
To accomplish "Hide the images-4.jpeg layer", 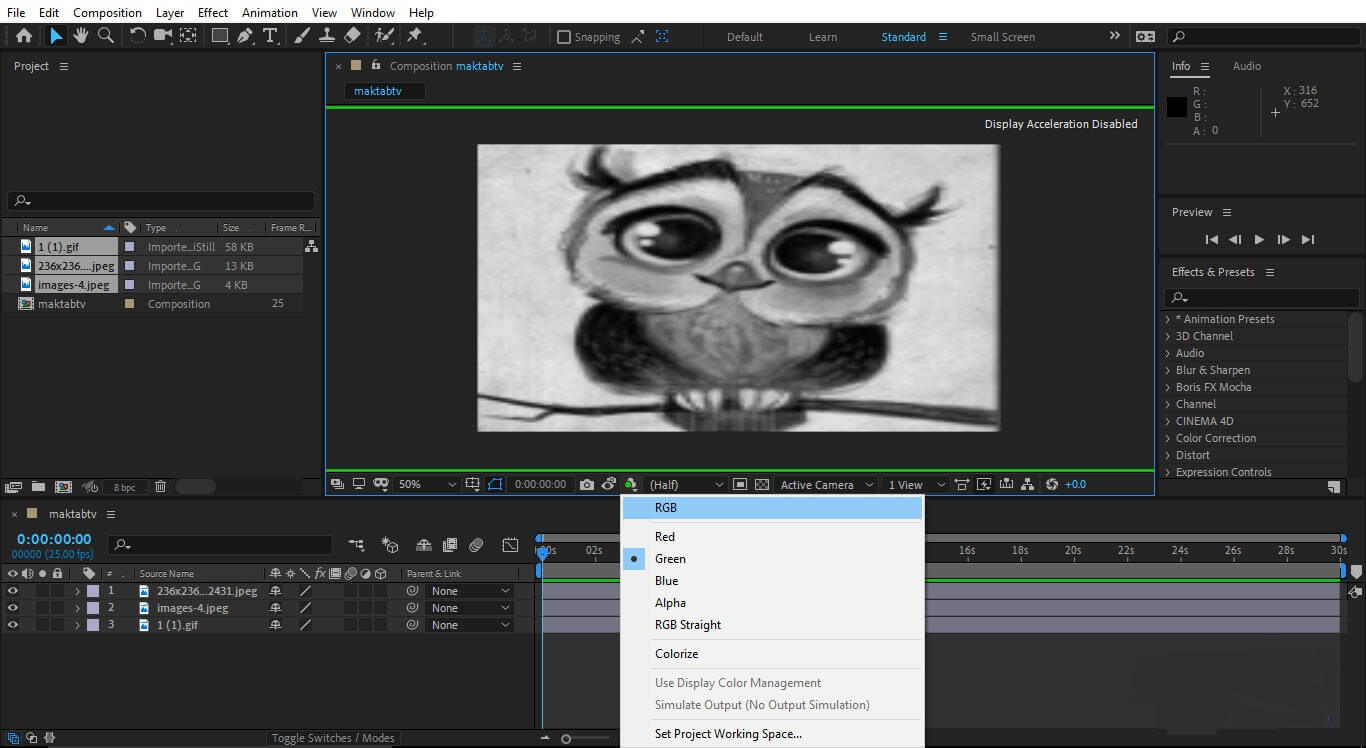I will 13,608.
